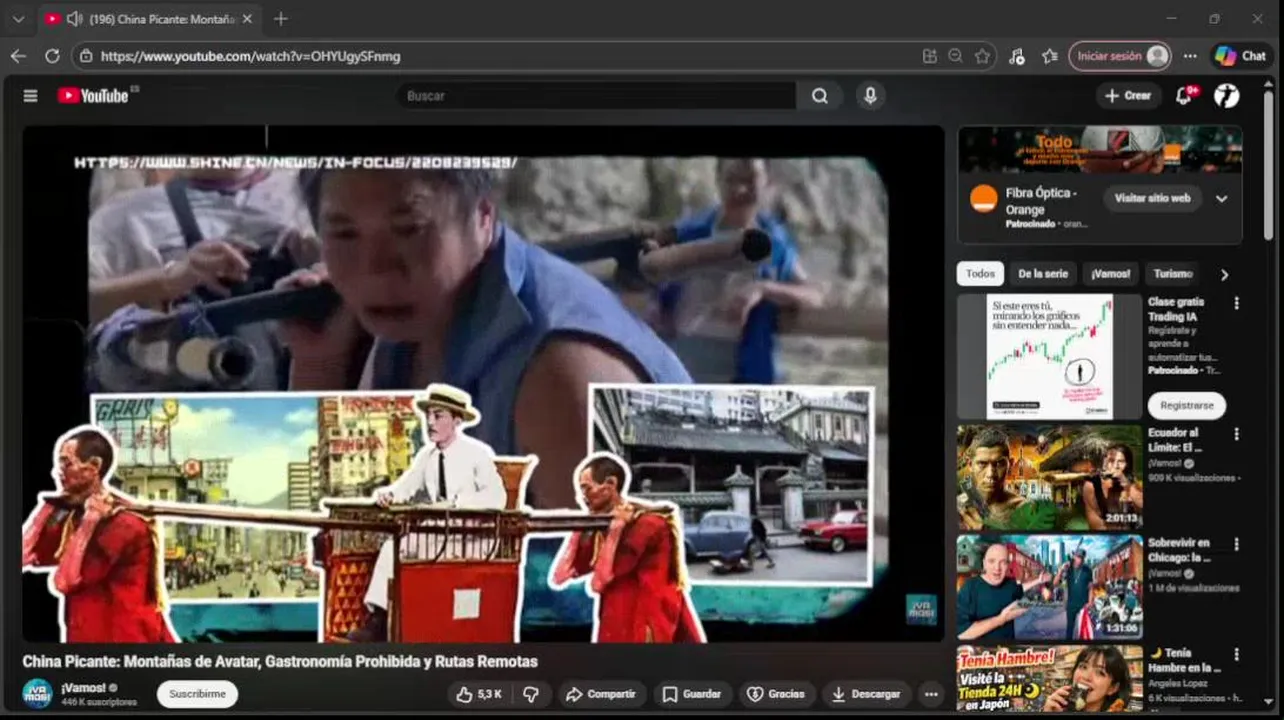Screen dimensions: 1284x720
Task: Open Clase gratis Trading IA thumbnail
Action: (x=1049, y=356)
